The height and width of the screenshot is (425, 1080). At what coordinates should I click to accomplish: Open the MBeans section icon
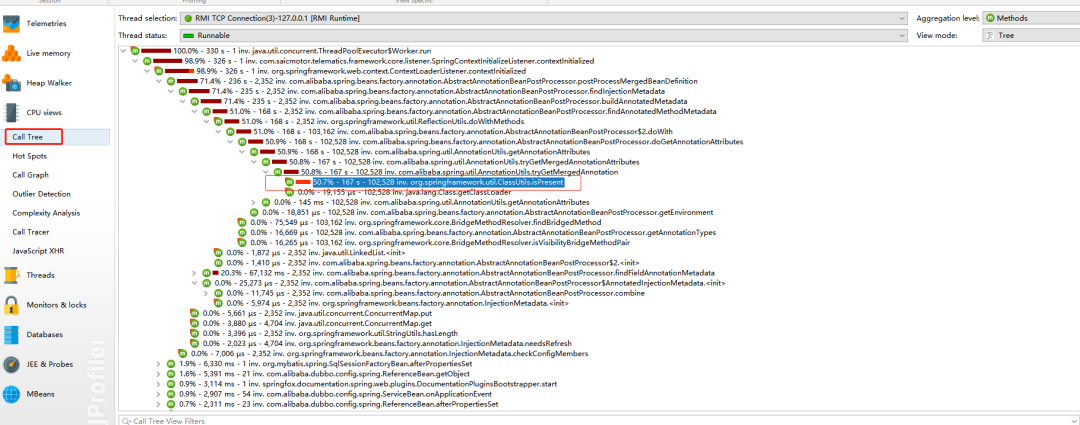(x=12, y=394)
